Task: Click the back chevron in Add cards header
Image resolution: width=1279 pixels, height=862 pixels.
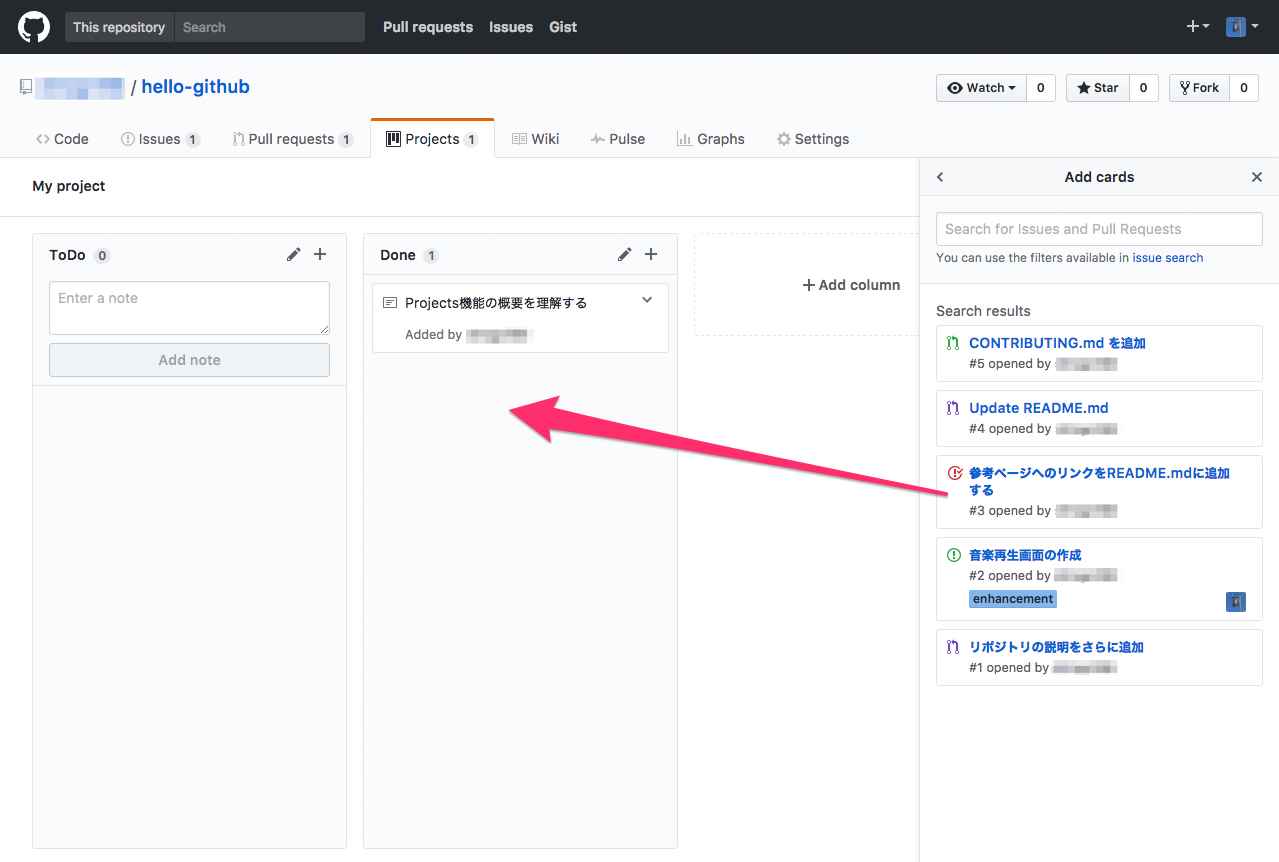Action: [x=940, y=176]
